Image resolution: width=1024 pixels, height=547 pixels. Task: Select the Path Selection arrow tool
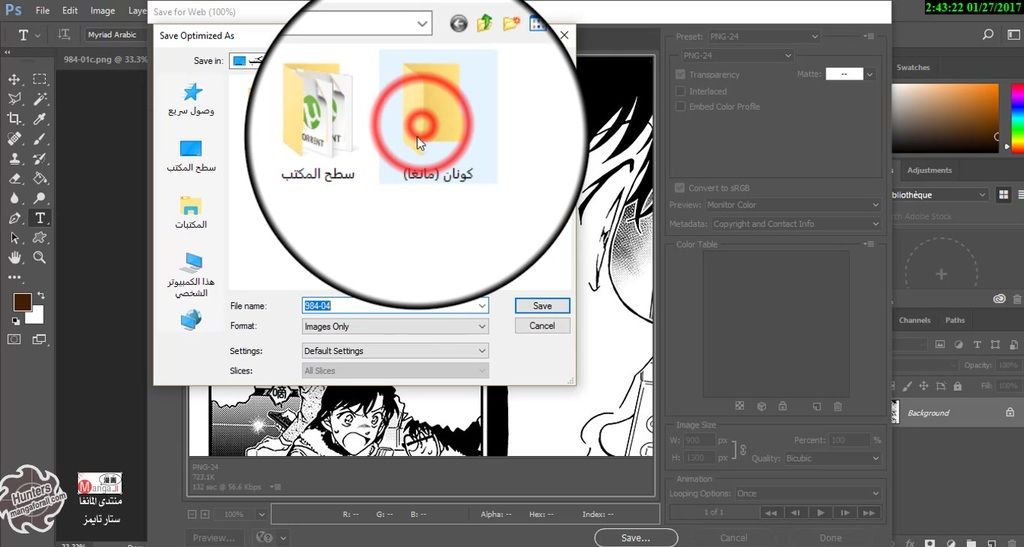[x=14, y=238]
